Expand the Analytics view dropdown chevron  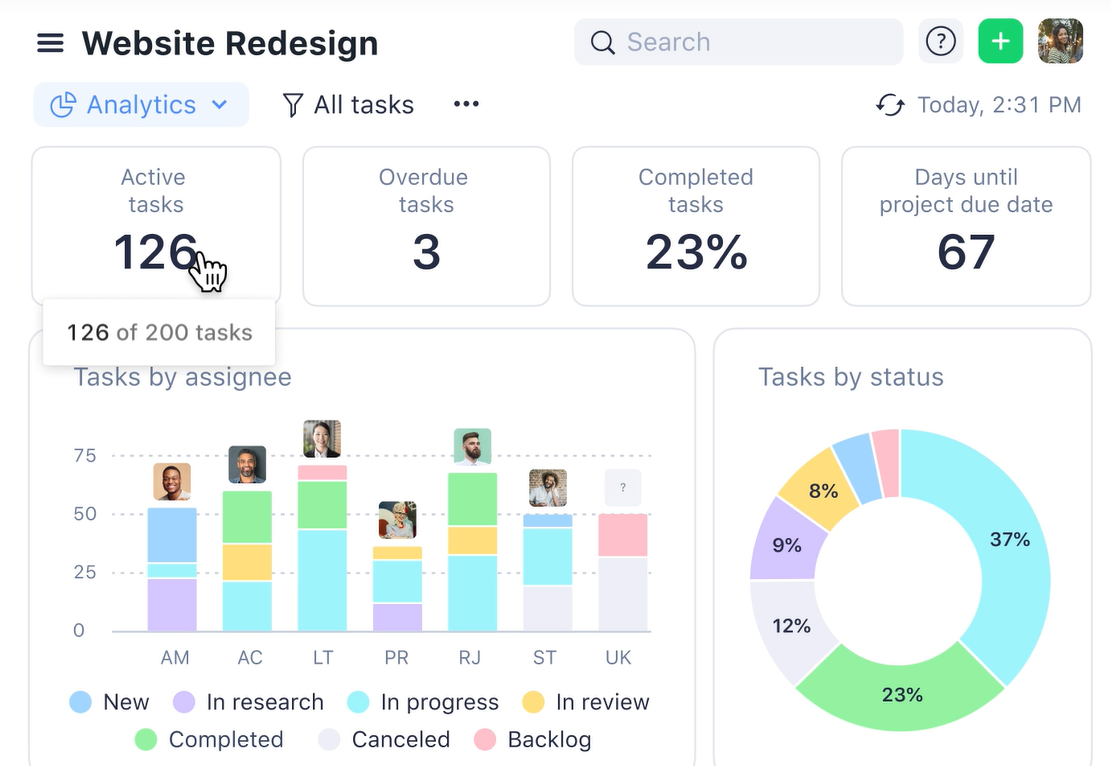pyautogui.click(x=220, y=105)
